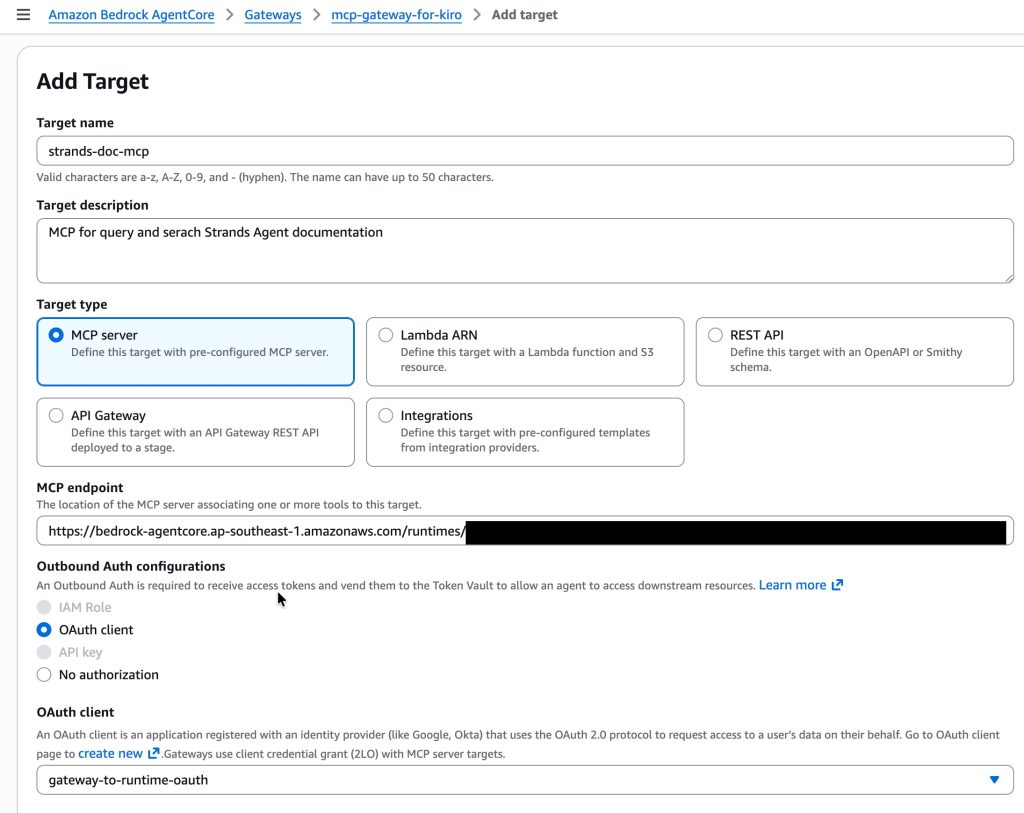Select the MCP server target type
The width and height of the screenshot is (1024, 813).
[x=56, y=336]
